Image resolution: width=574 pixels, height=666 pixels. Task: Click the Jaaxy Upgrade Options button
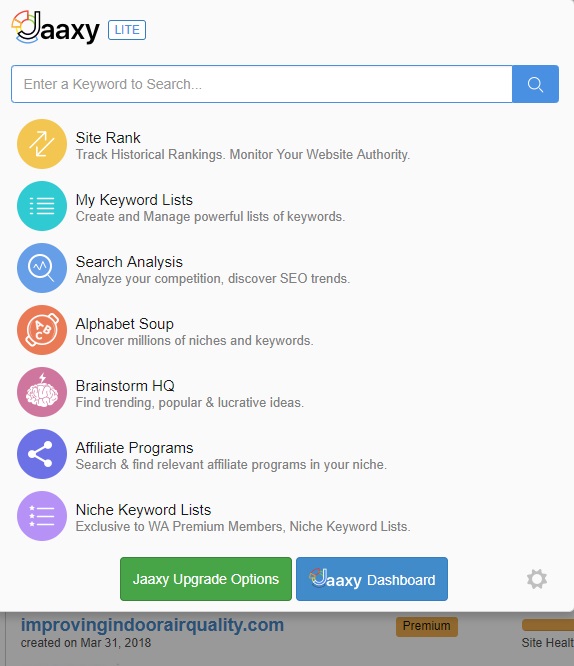[x=206, y=579]
